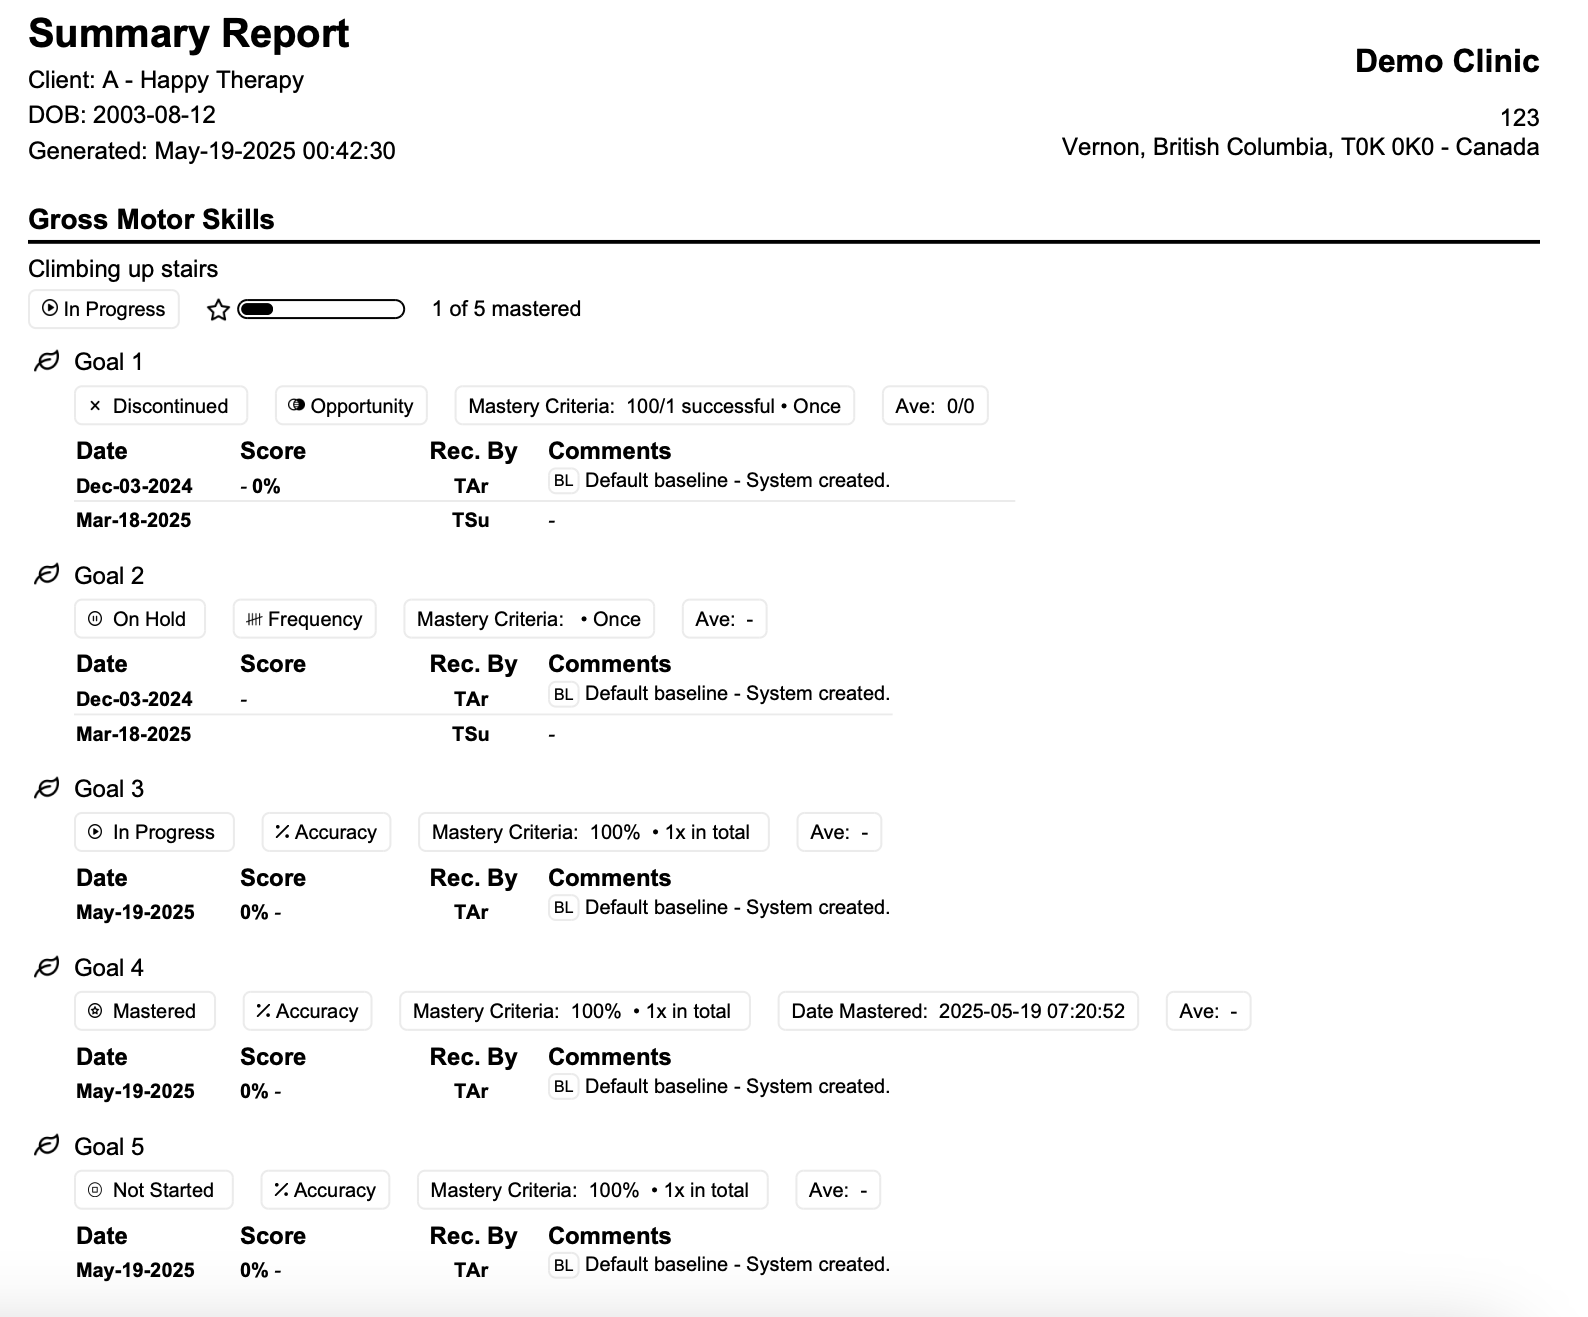Click the Gross Motor Skills section heading
This screenshot has height=1317, width=1588.
pos(151,220)
